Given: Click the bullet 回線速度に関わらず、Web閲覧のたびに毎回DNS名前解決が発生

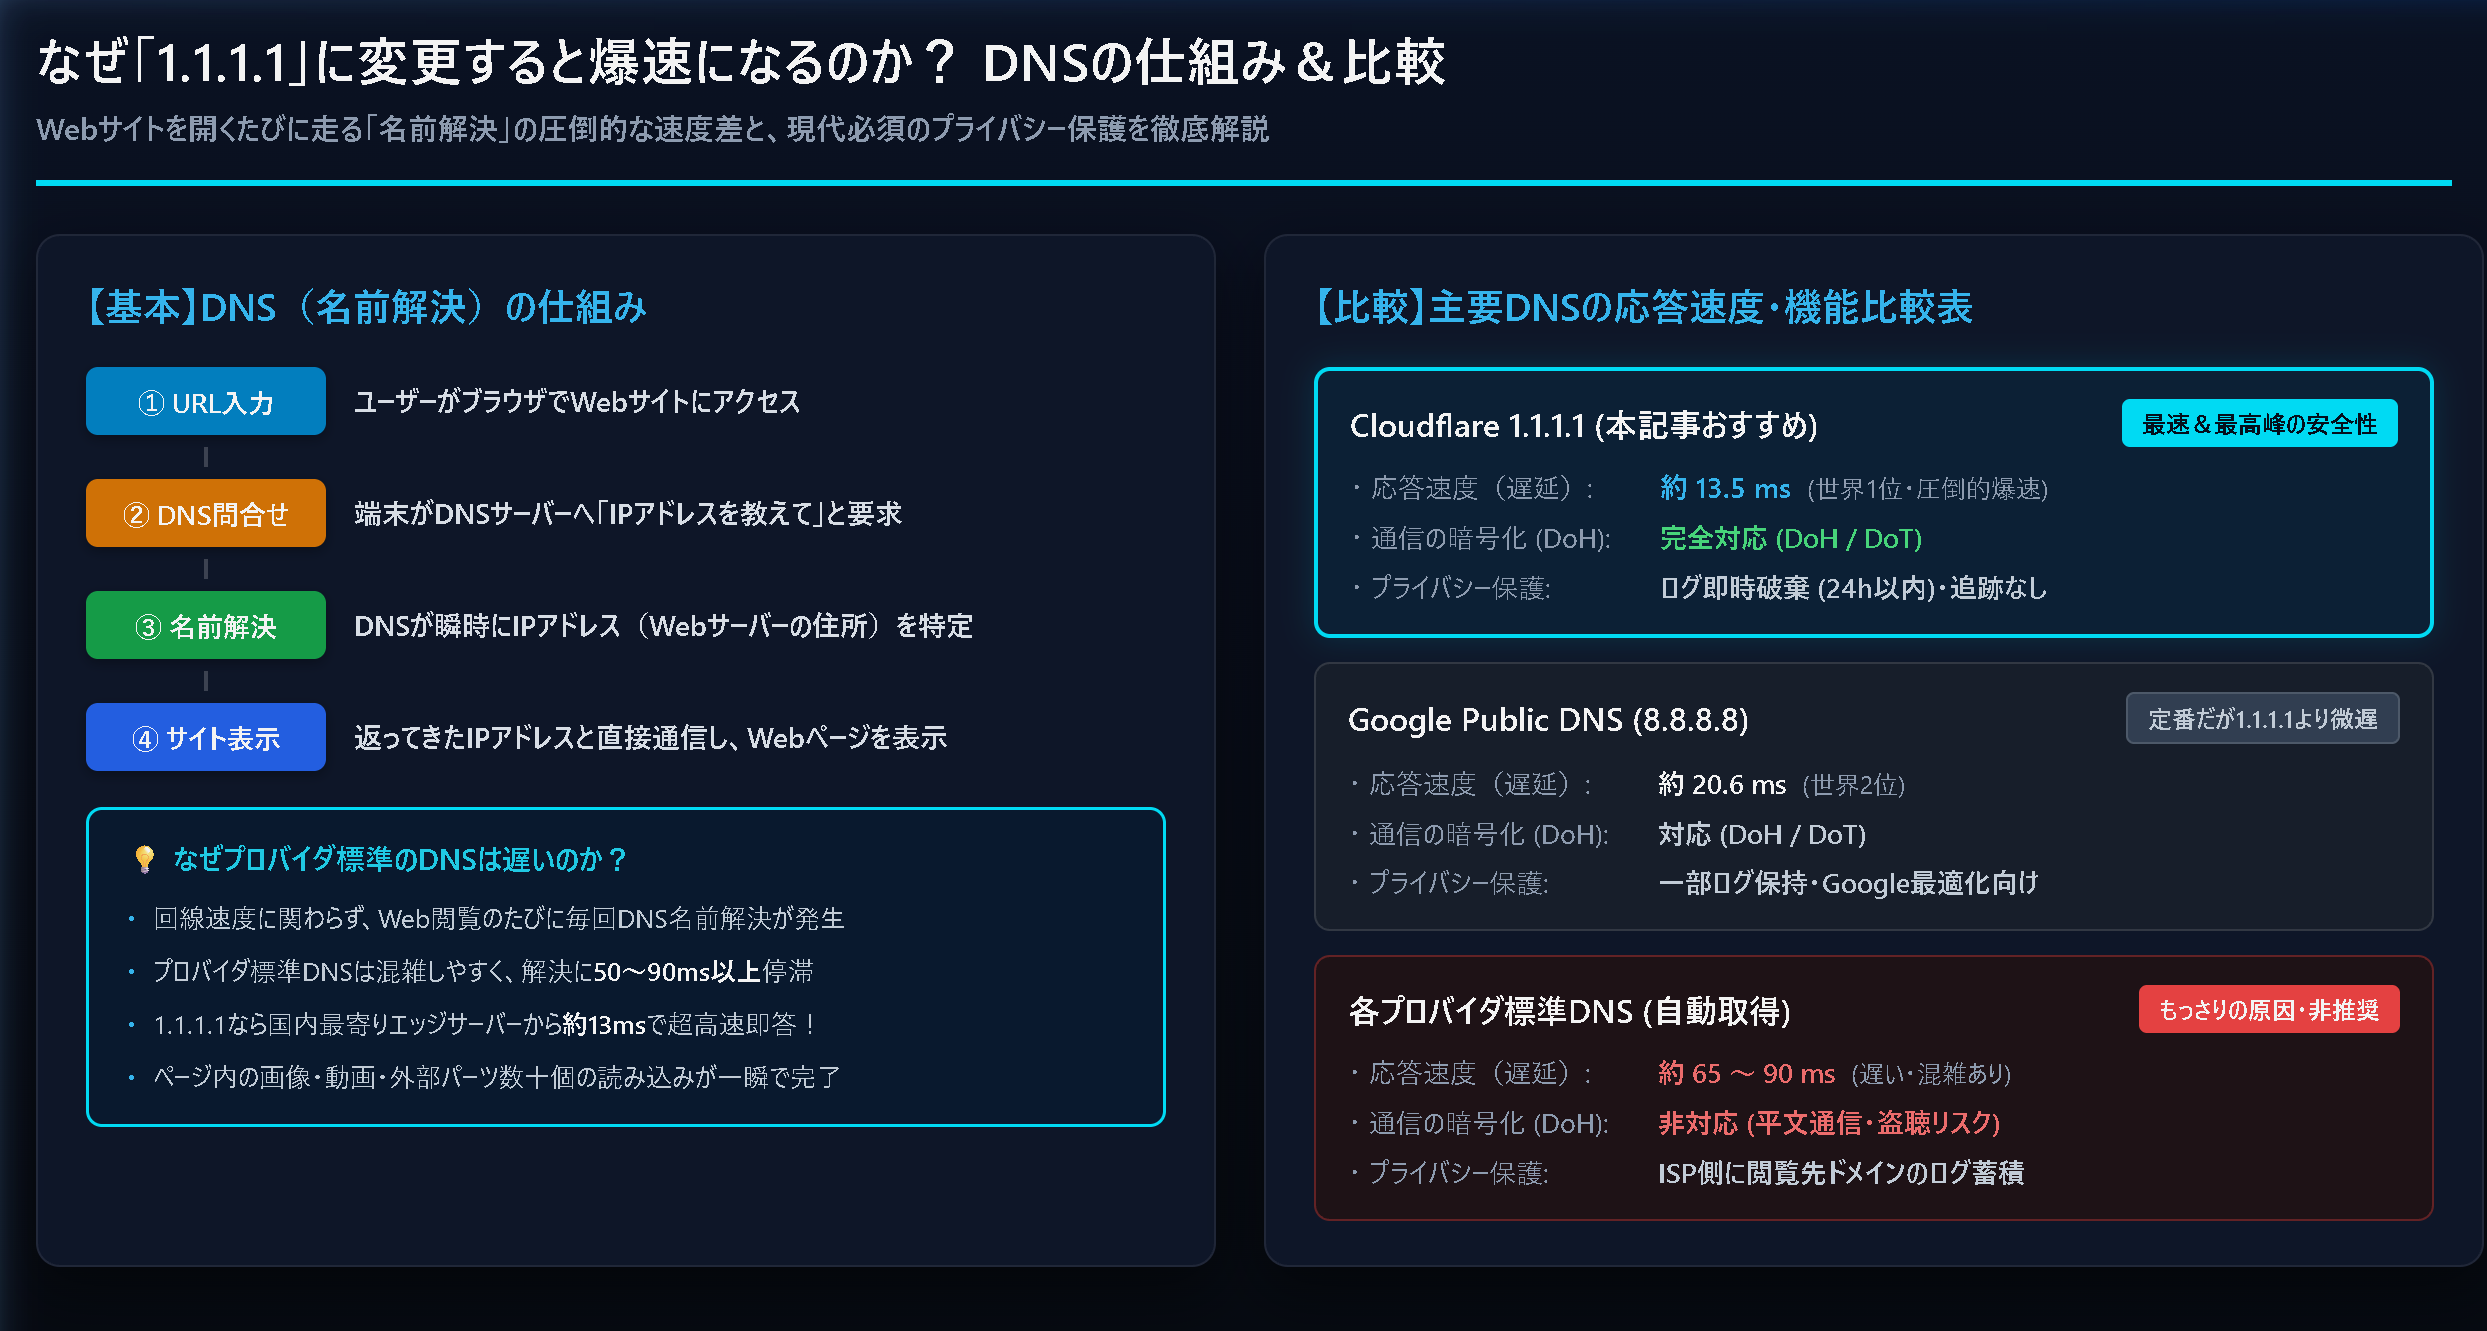Looking at the screenshot, I should click(x=498, y=918).
